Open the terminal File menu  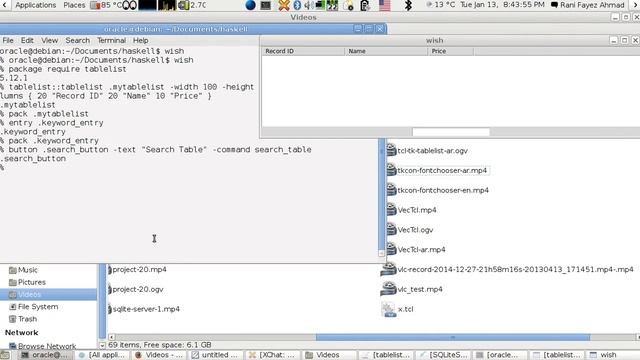click(x=8, y=40)
